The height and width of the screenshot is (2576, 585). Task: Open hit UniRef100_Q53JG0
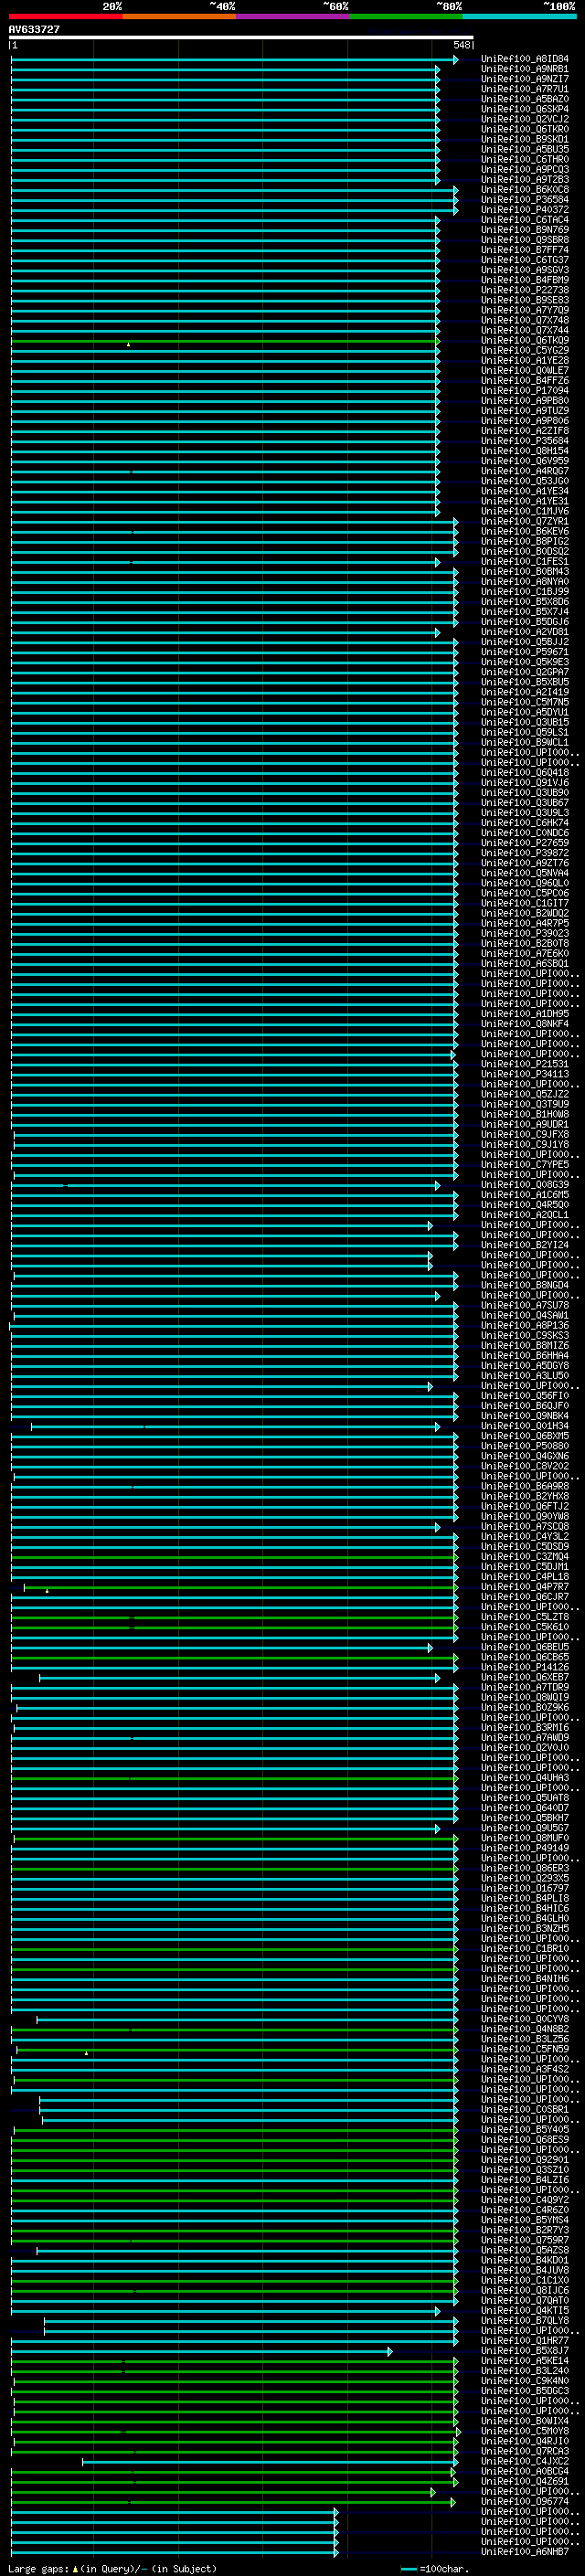pos(525,482)
